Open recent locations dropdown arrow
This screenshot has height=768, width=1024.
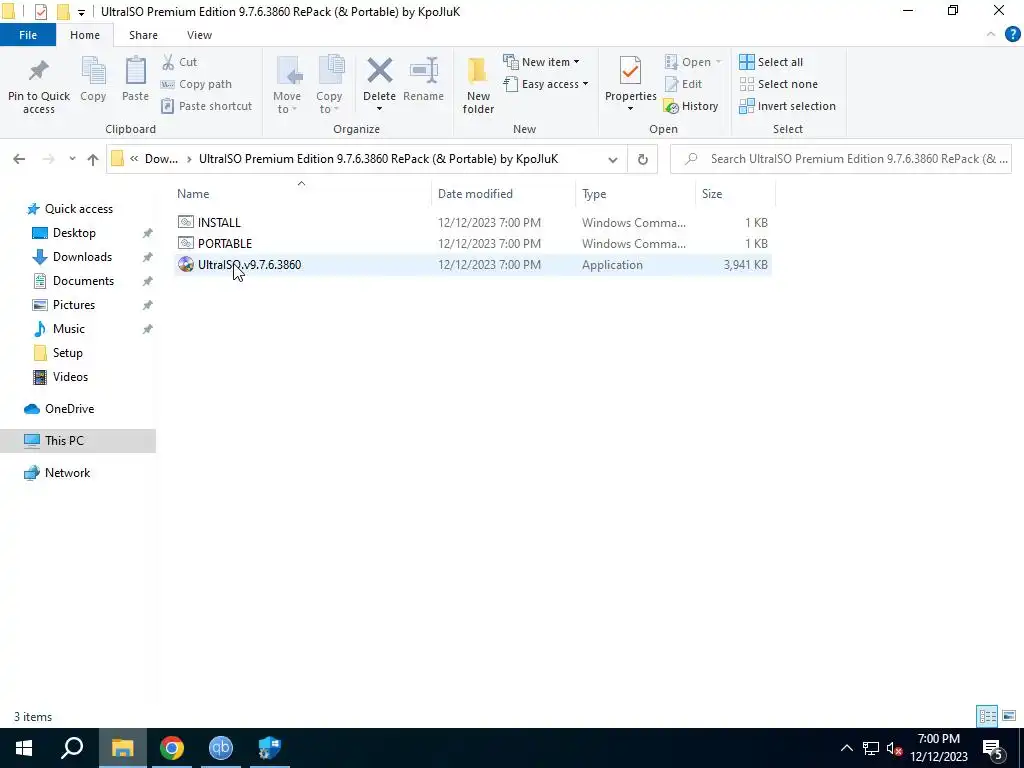pos(72,159)
